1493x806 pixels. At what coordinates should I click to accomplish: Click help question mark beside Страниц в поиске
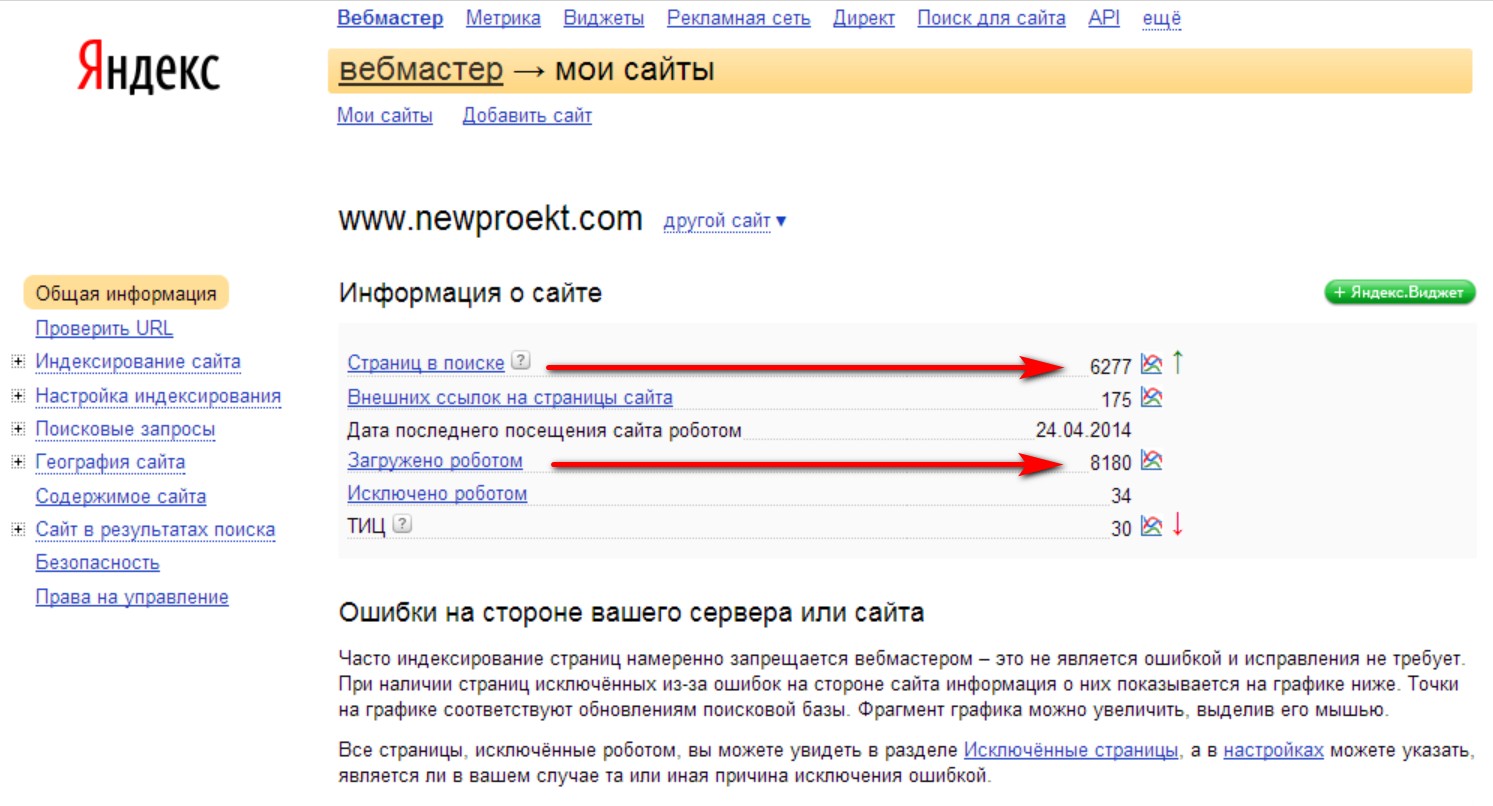(x=520, y=361)
